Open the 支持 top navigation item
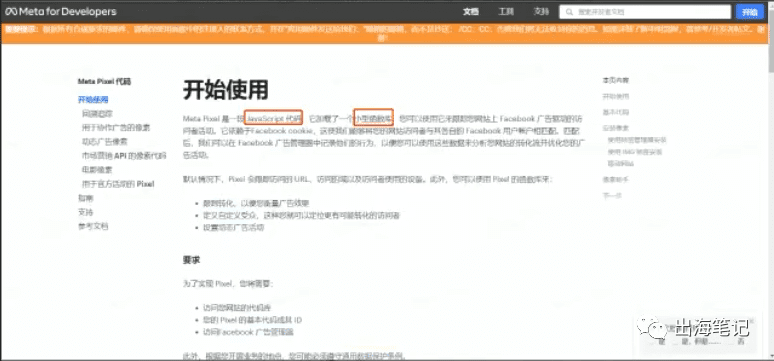This screenshot has width=774, height=361. click(x=542, y=12)
